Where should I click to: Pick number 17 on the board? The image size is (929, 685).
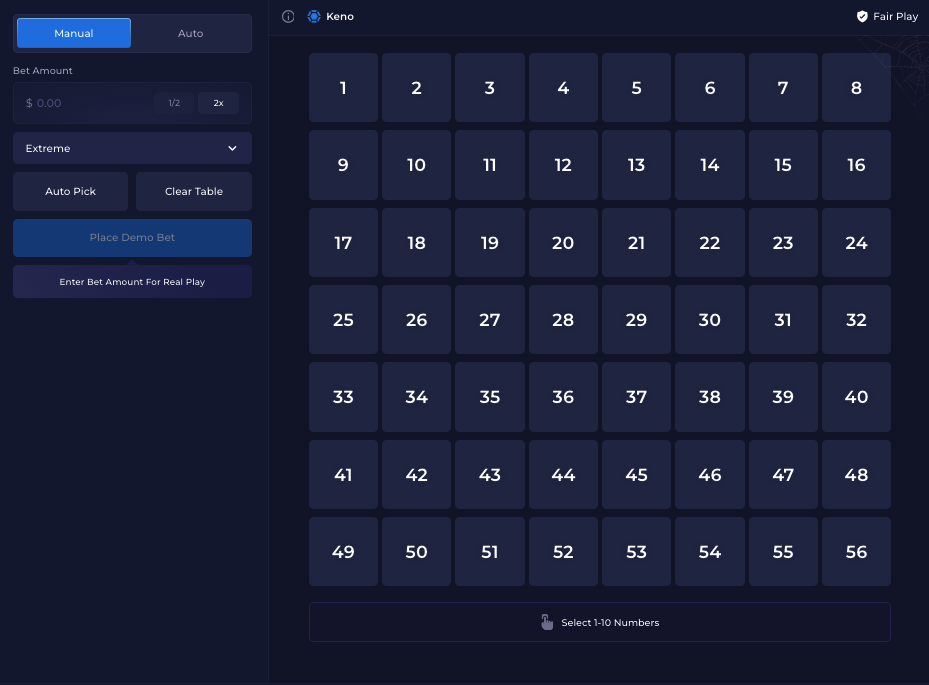[343, 242]
